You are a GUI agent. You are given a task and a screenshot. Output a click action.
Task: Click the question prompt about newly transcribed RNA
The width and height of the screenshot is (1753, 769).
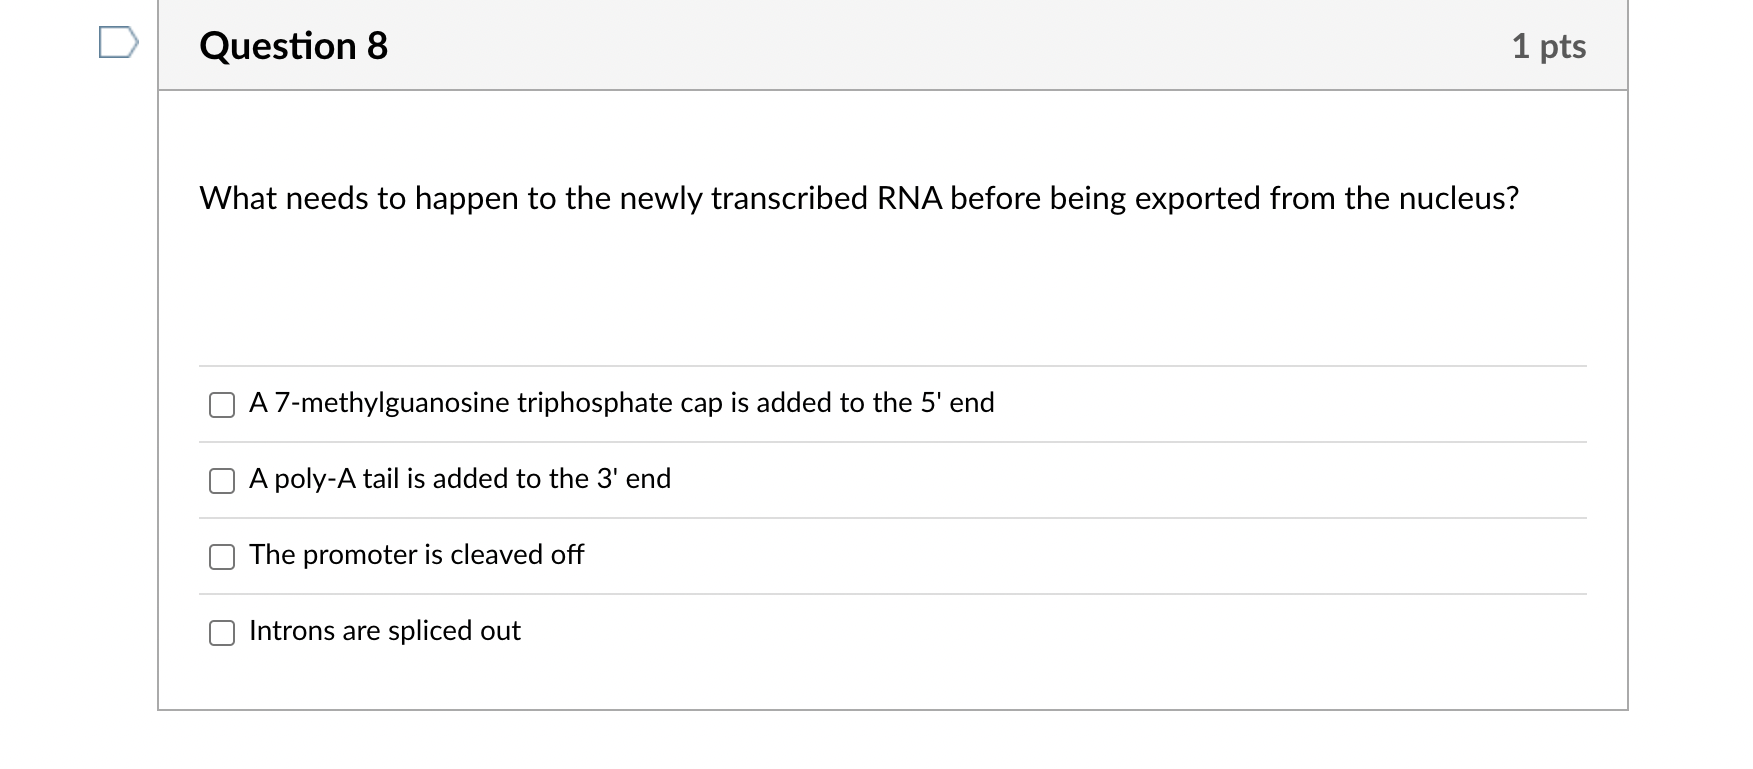pyautogui.click(x=858, y=198)
